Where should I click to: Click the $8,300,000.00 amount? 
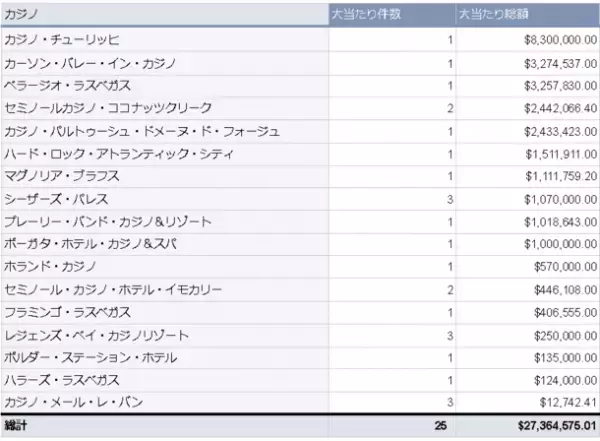tap(560, 40)
